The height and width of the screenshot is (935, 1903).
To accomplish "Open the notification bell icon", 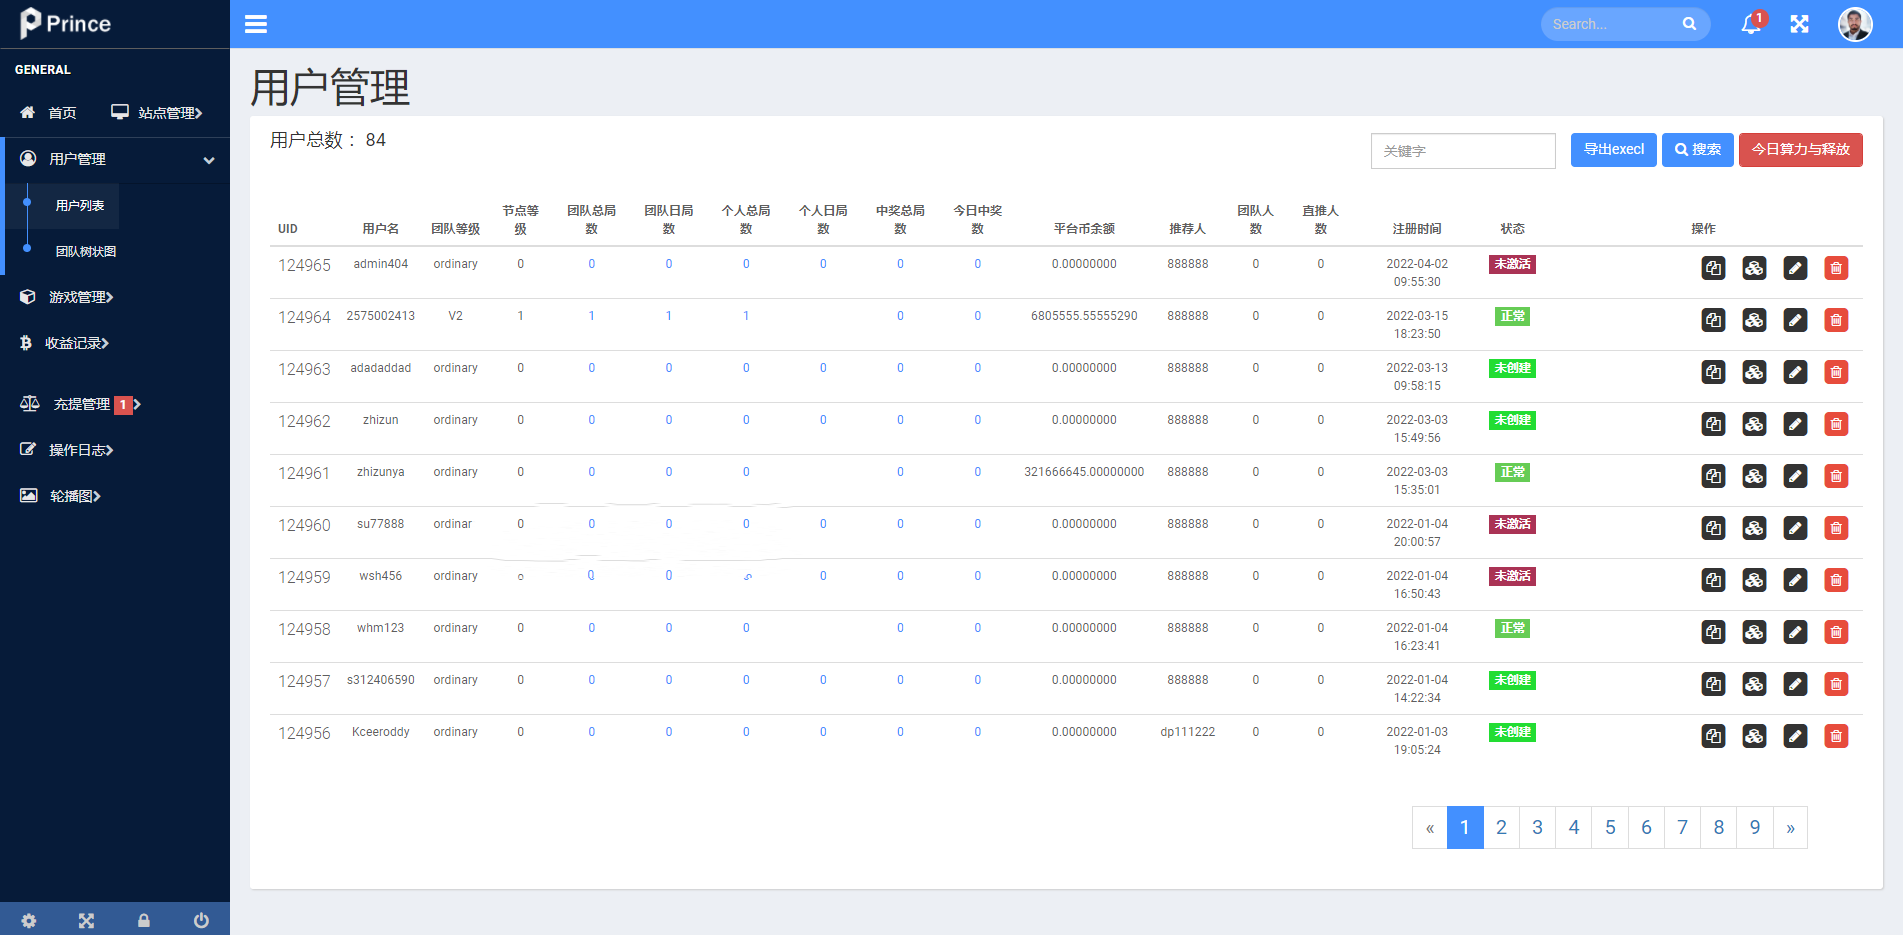I will [x=1750, y=24].
